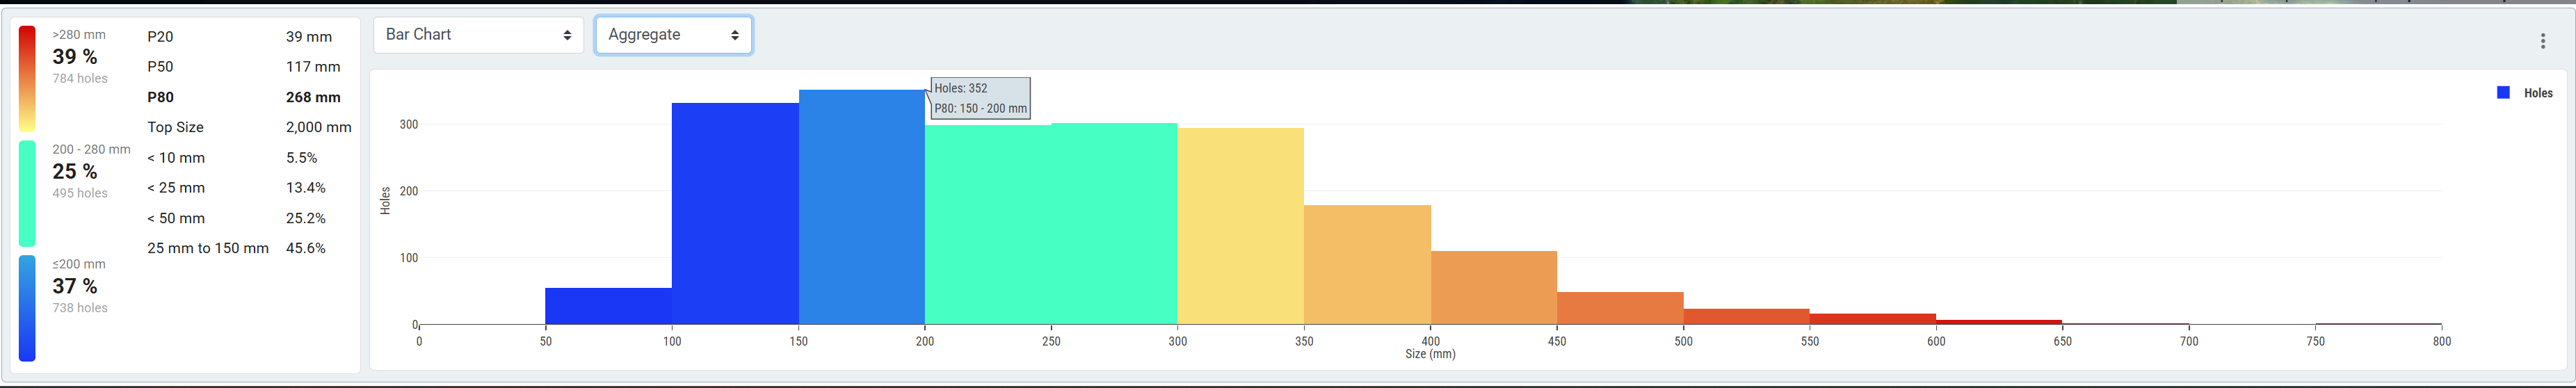Select the 200-250 mm green bar
2576x388 pixels.
pyautogui.click(x=988, y=225)
